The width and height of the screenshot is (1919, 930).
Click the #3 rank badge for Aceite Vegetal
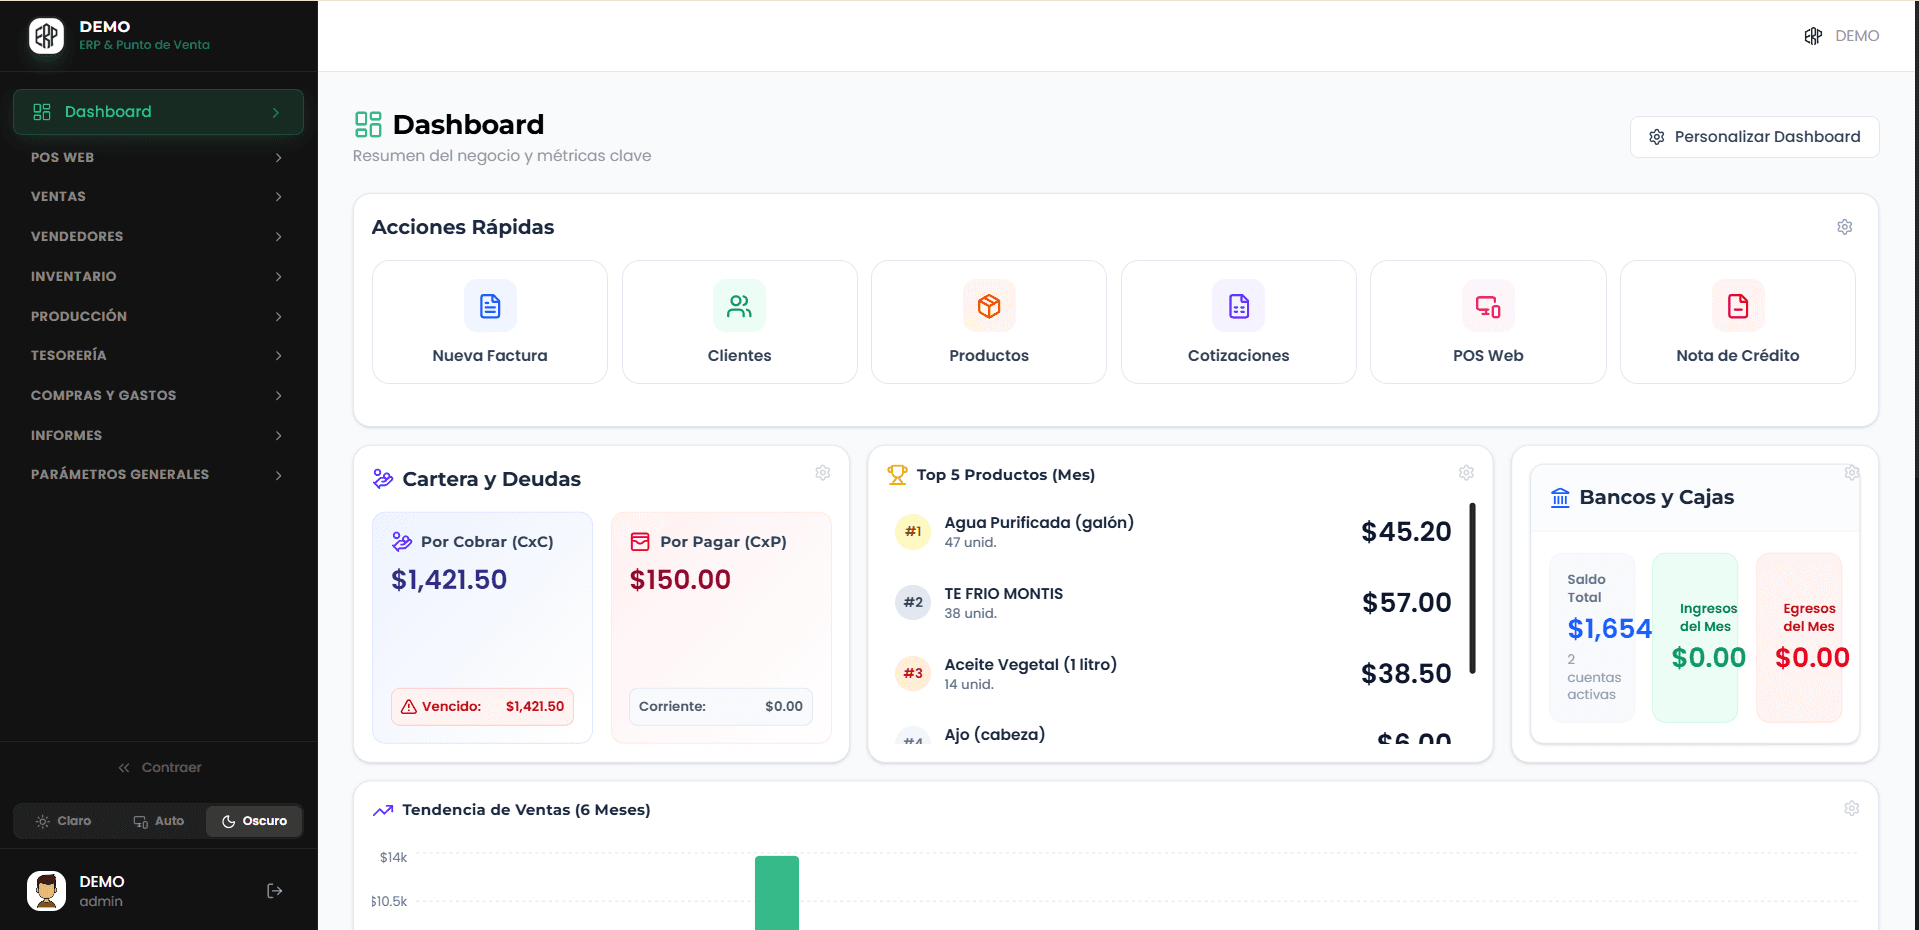pyautogui.click(x=913, y=674)
